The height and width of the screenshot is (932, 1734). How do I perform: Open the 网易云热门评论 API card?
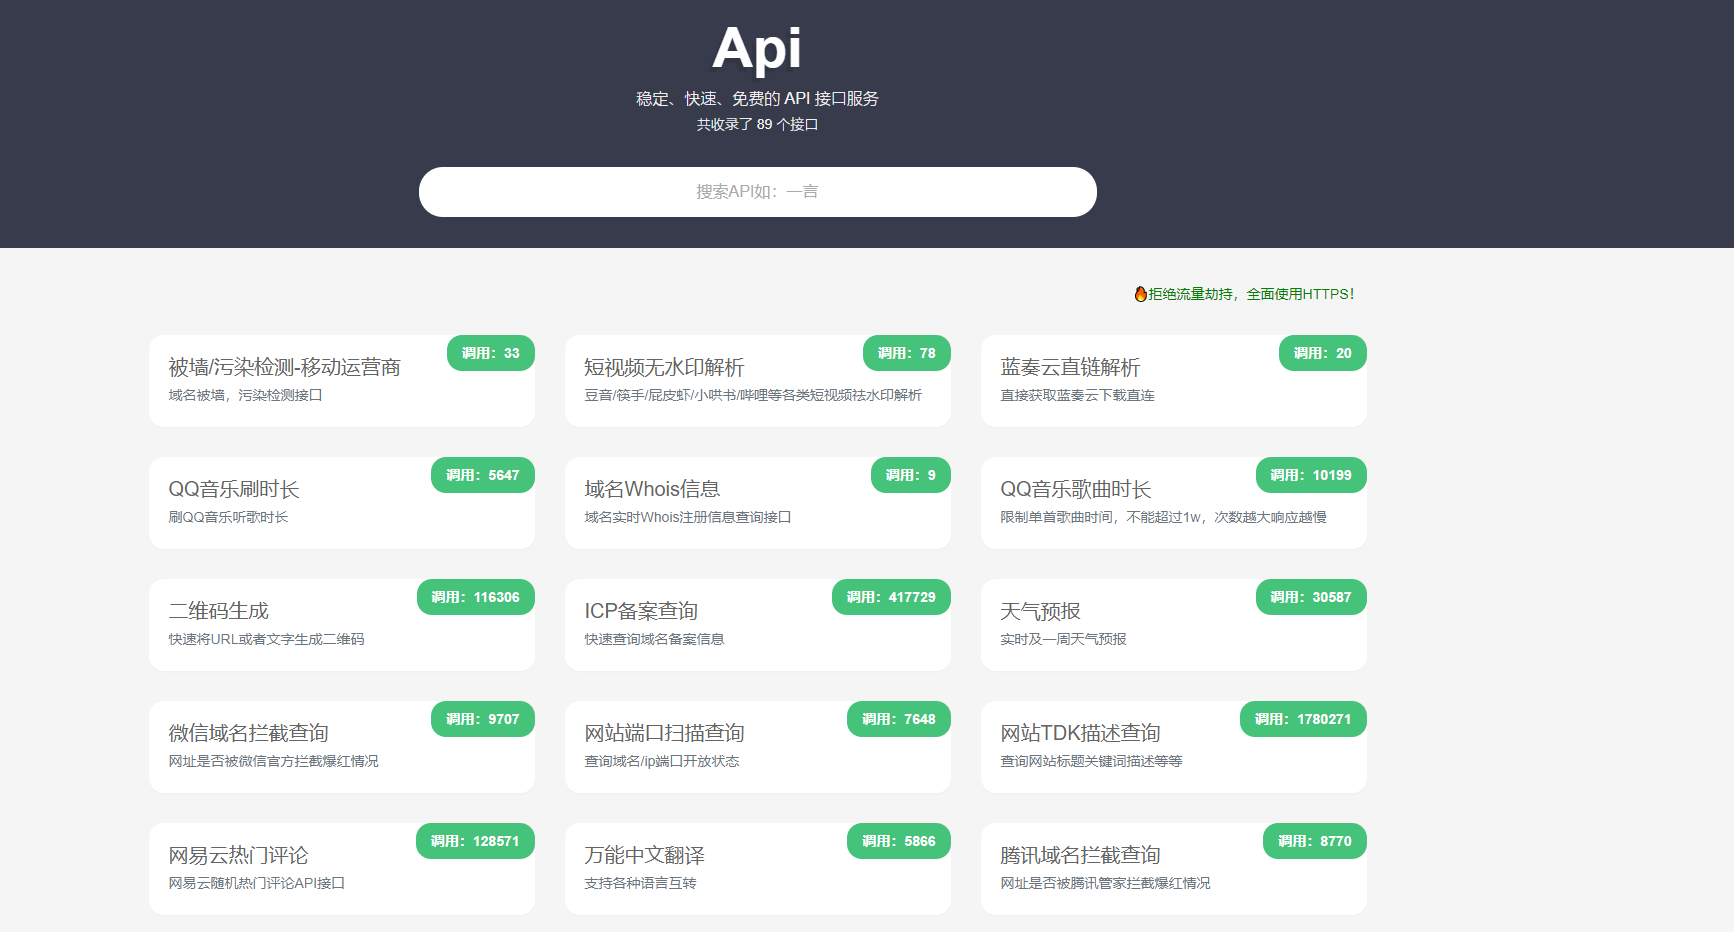[342, 869]
